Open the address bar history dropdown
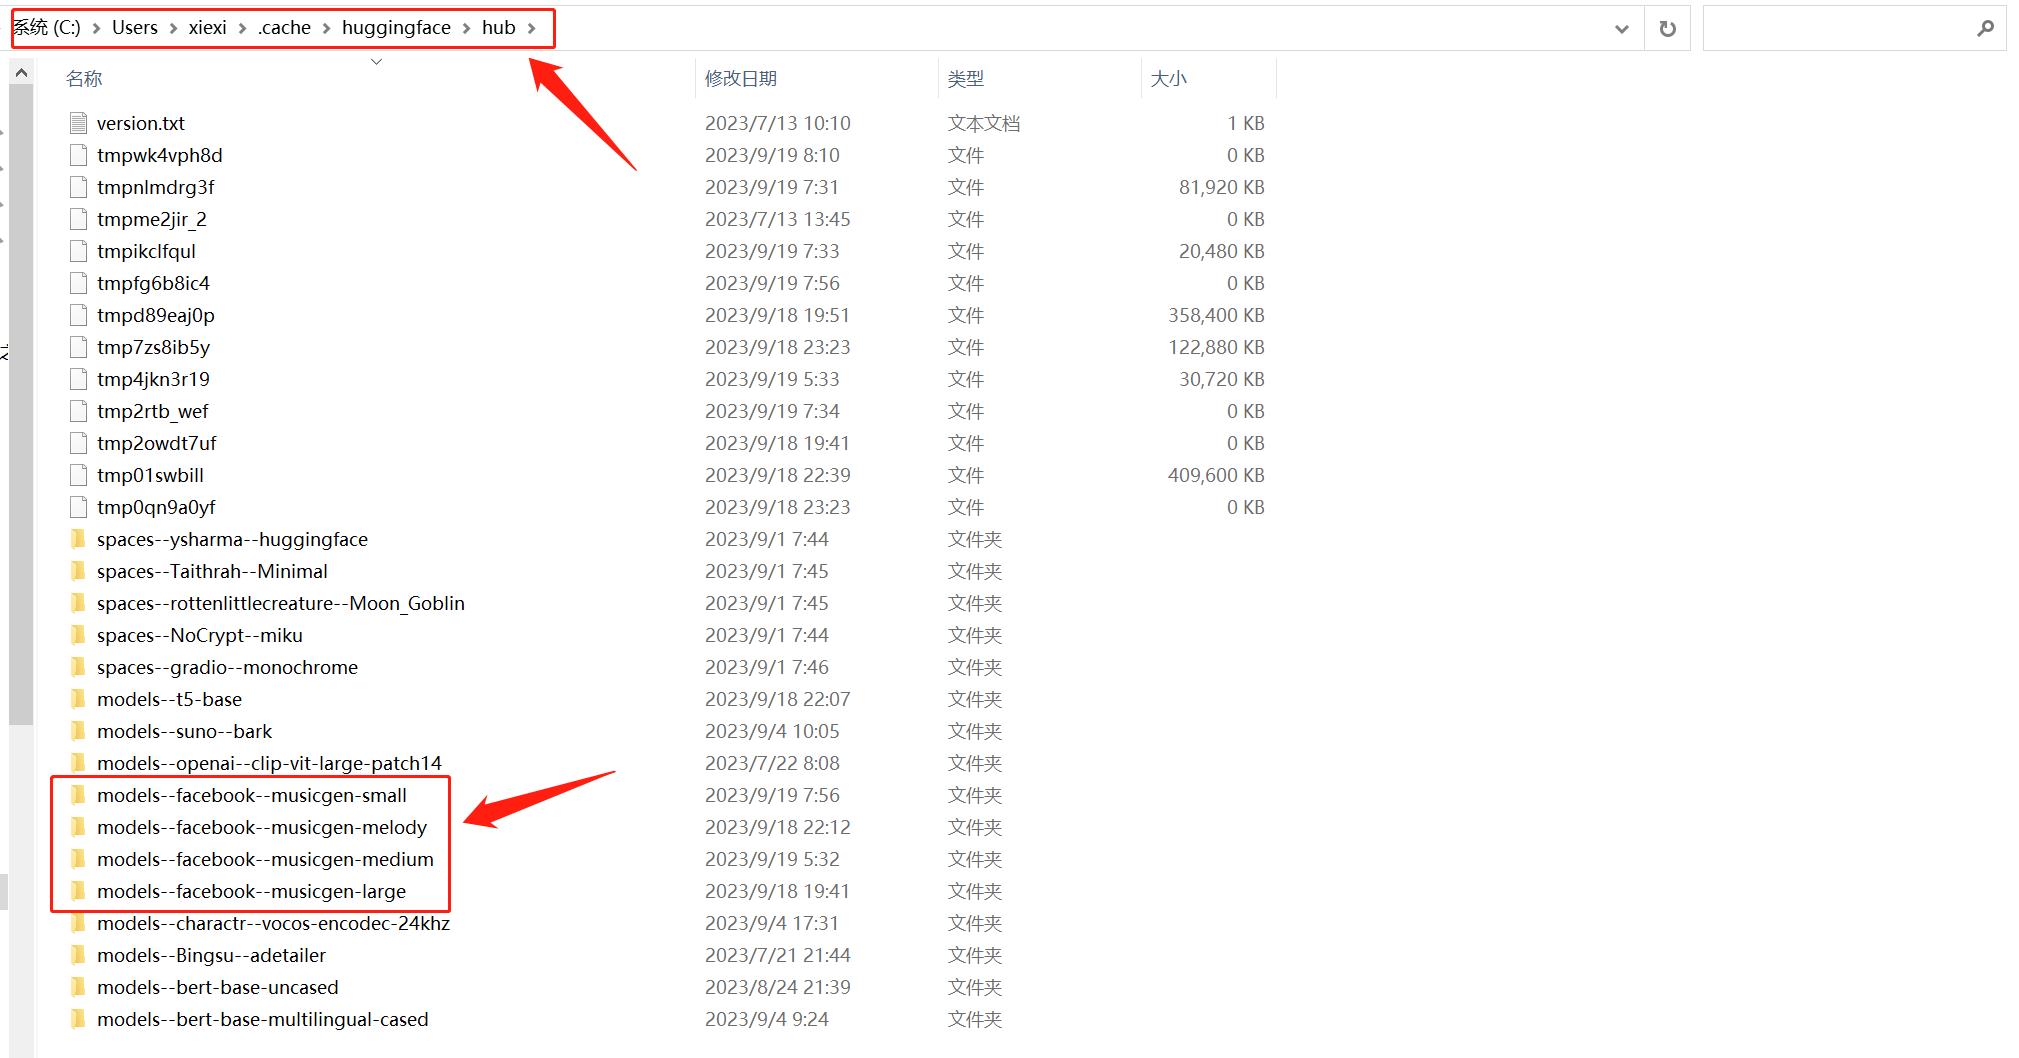2019x1058 pixels. pos(1621,29)
